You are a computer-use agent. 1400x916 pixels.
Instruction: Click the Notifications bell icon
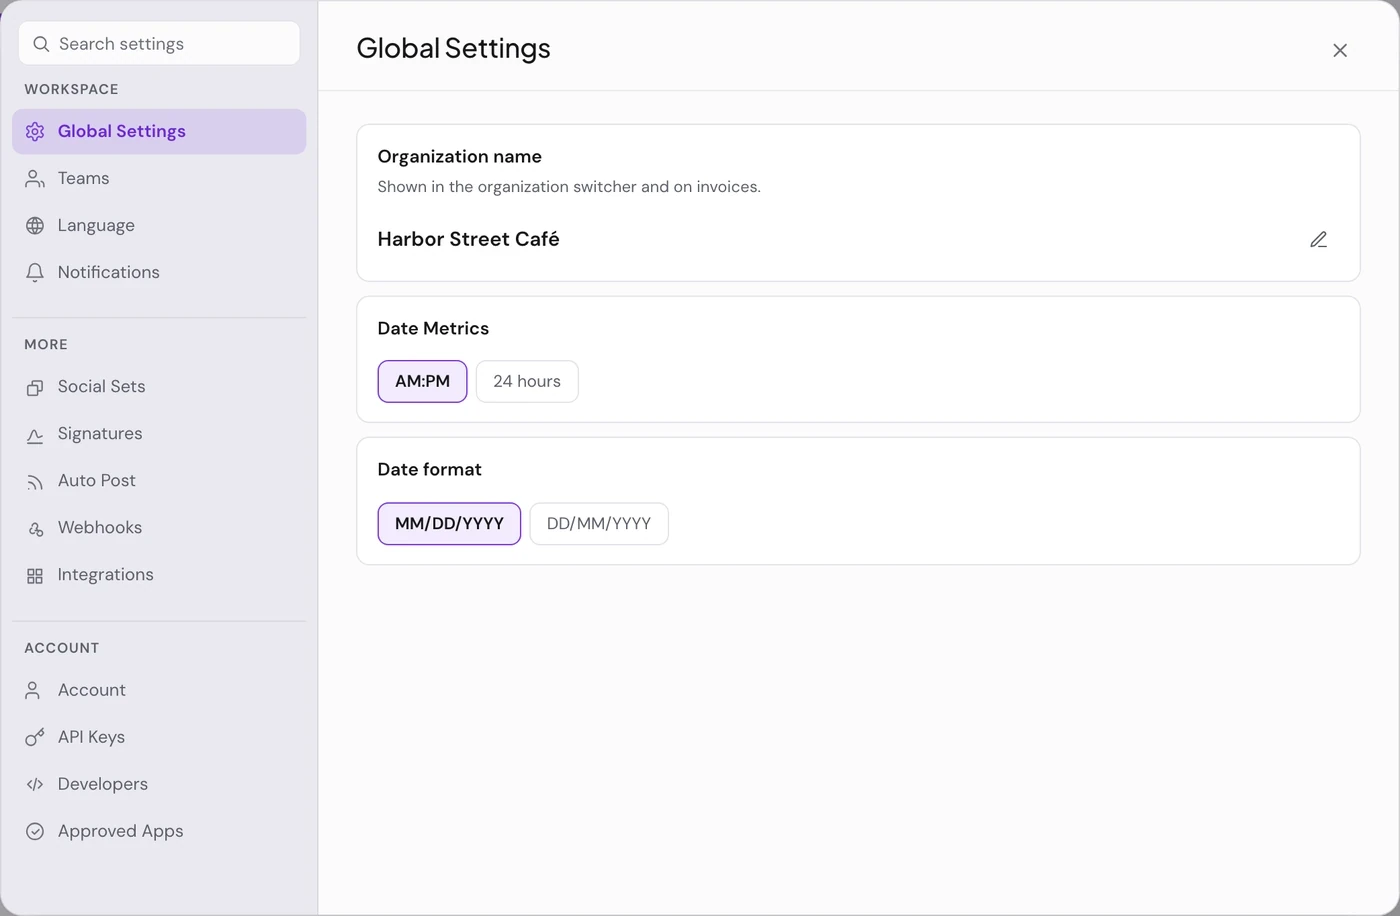(35, 273)
